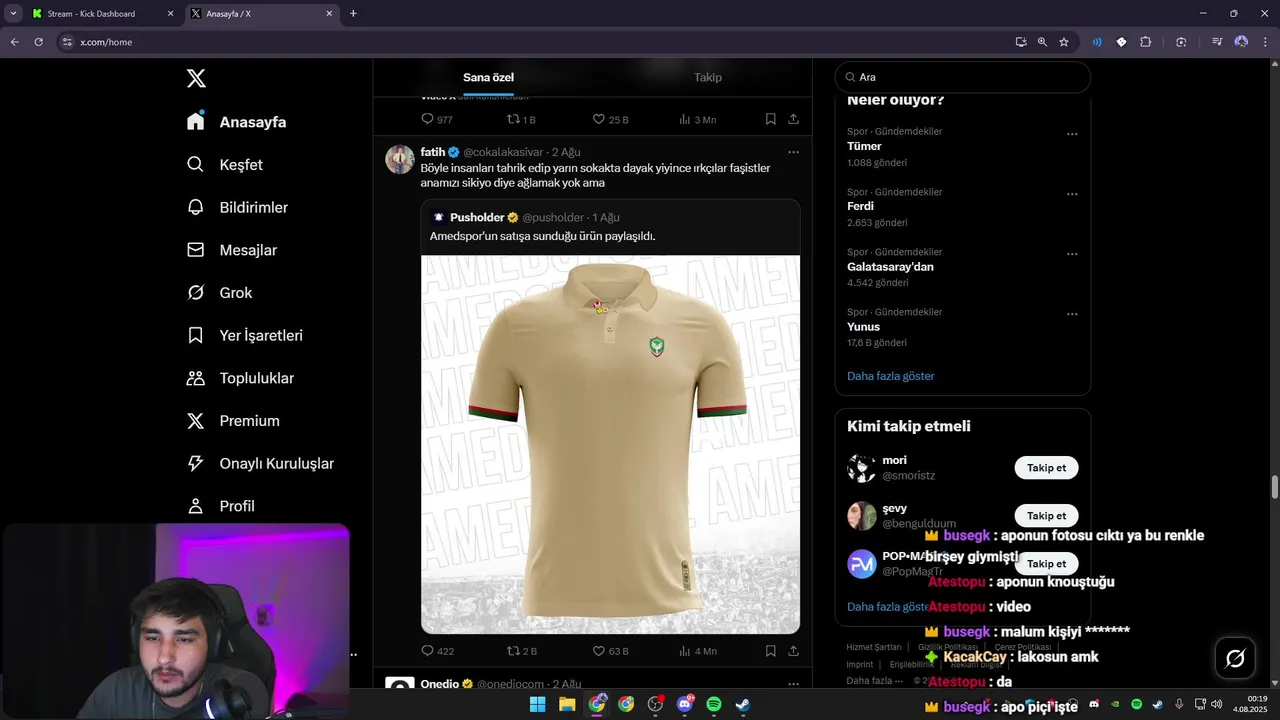Open mori's profile avatar
The height and width of the screenshot is (720, 1280).
(861, 468)
